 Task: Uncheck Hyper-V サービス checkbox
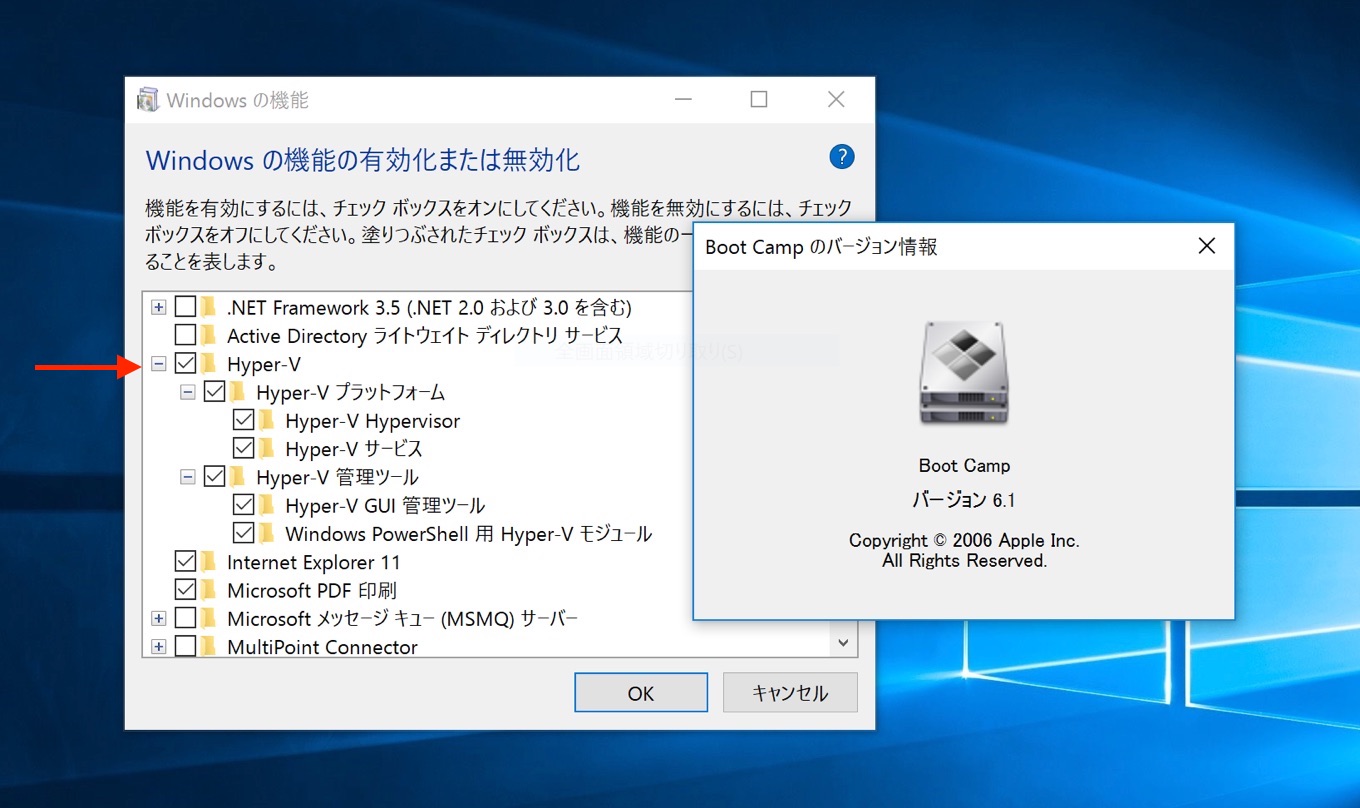click(243, 448)
